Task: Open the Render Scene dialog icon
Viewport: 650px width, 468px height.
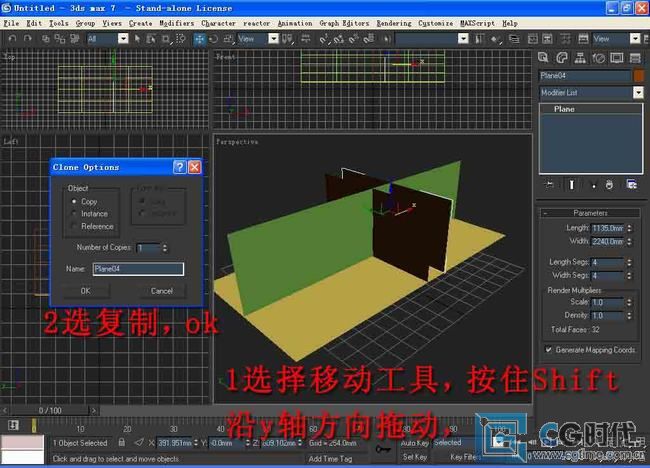Action: [583, 39]
